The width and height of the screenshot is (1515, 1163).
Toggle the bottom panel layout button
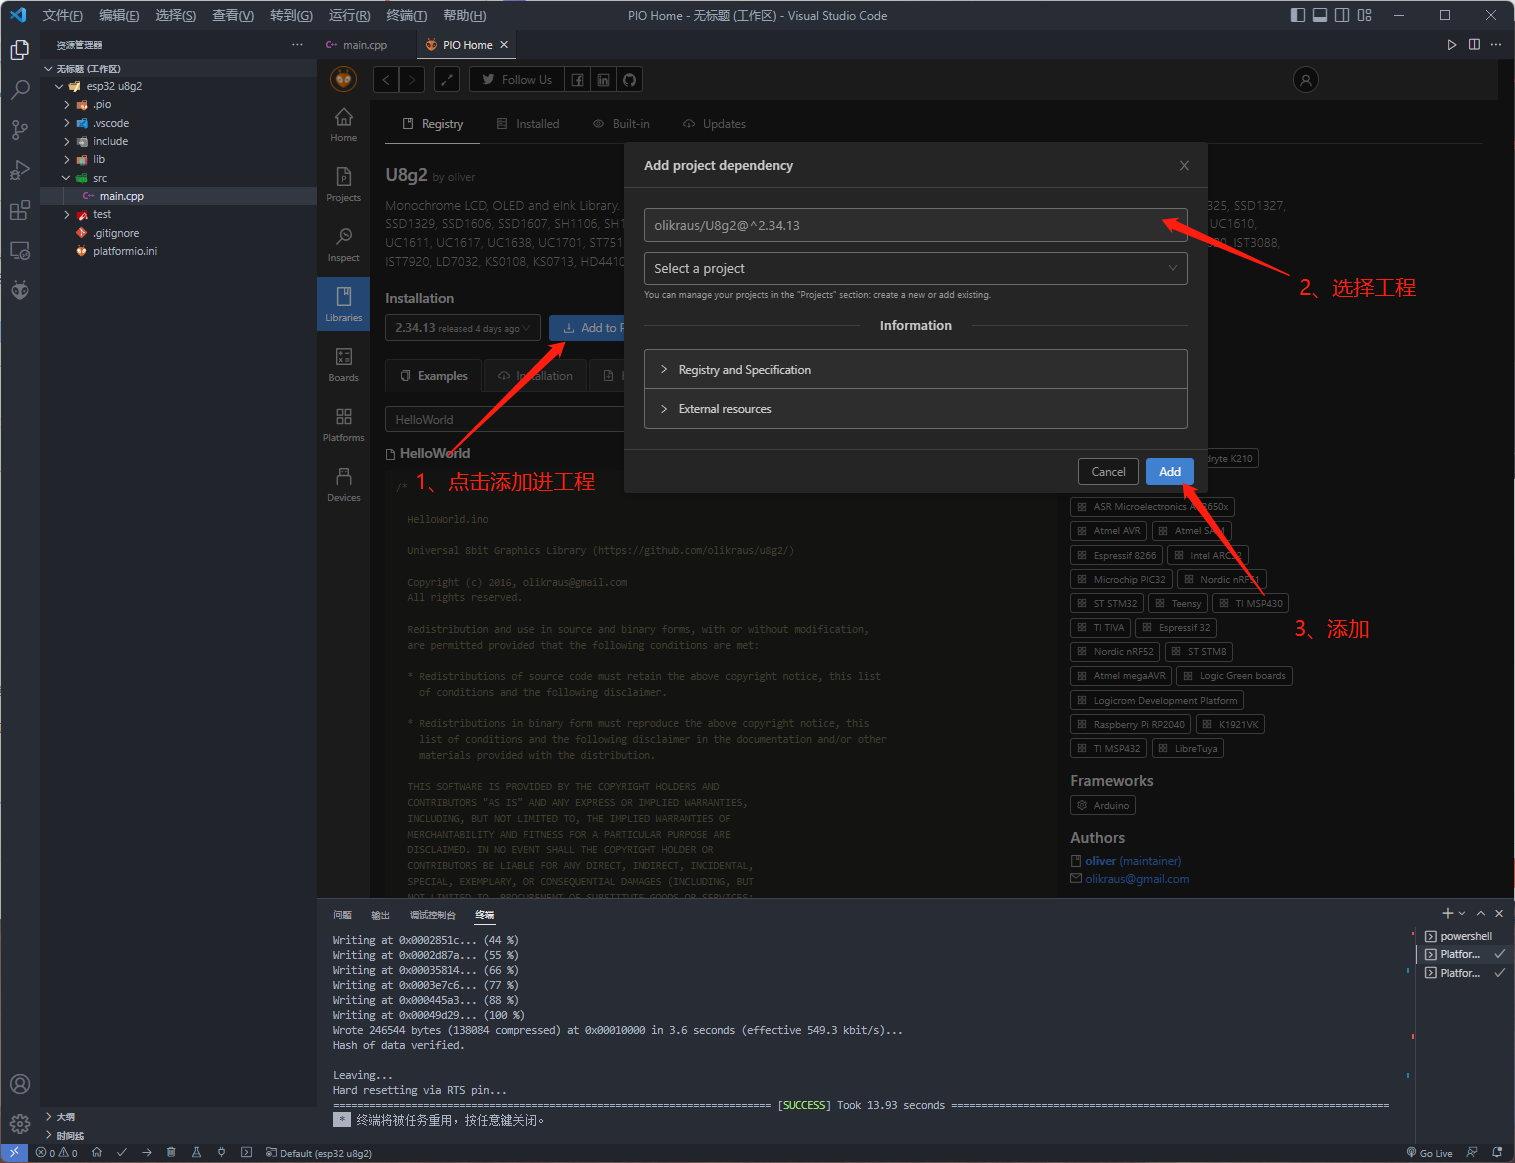tap(1320, 15)
